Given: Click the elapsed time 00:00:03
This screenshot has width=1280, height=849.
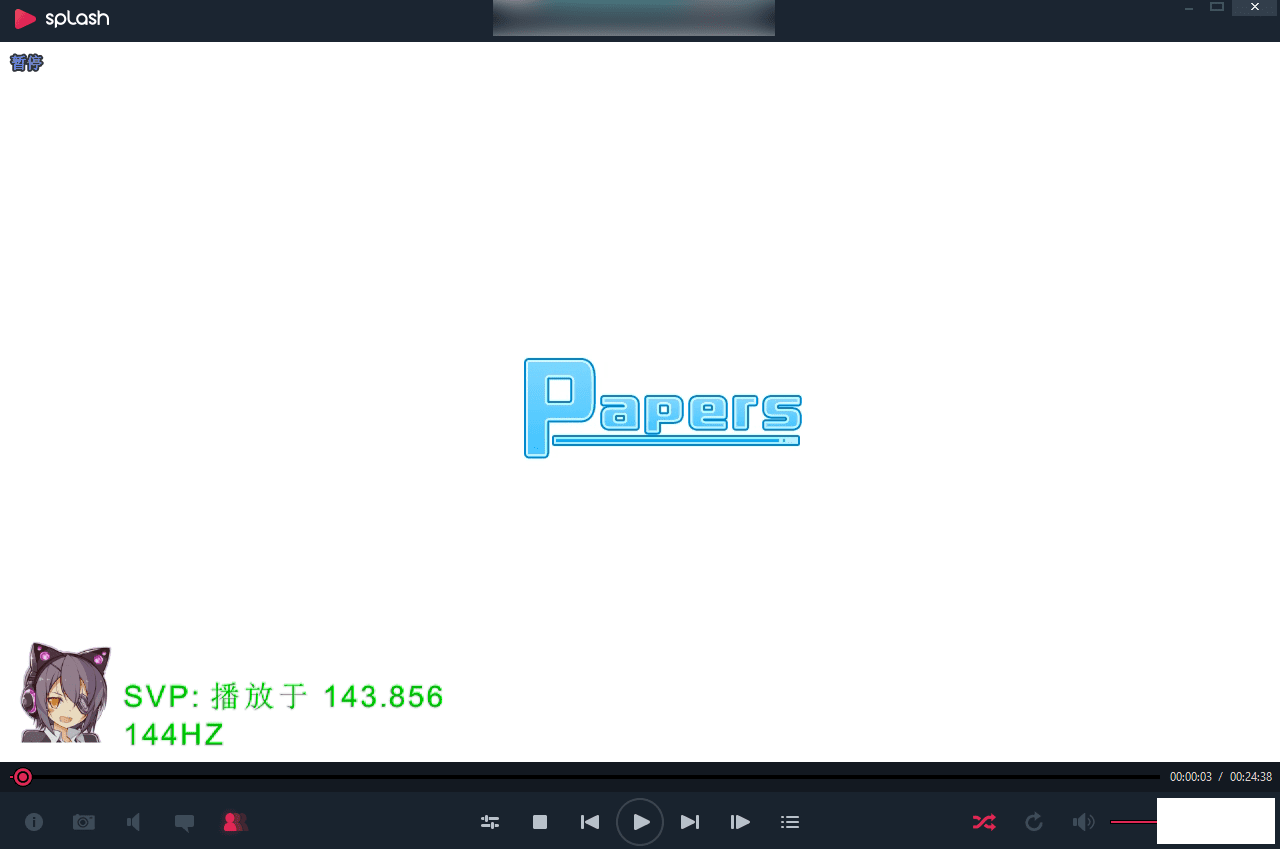Looking at the screenshot, I should point(1191,777).
